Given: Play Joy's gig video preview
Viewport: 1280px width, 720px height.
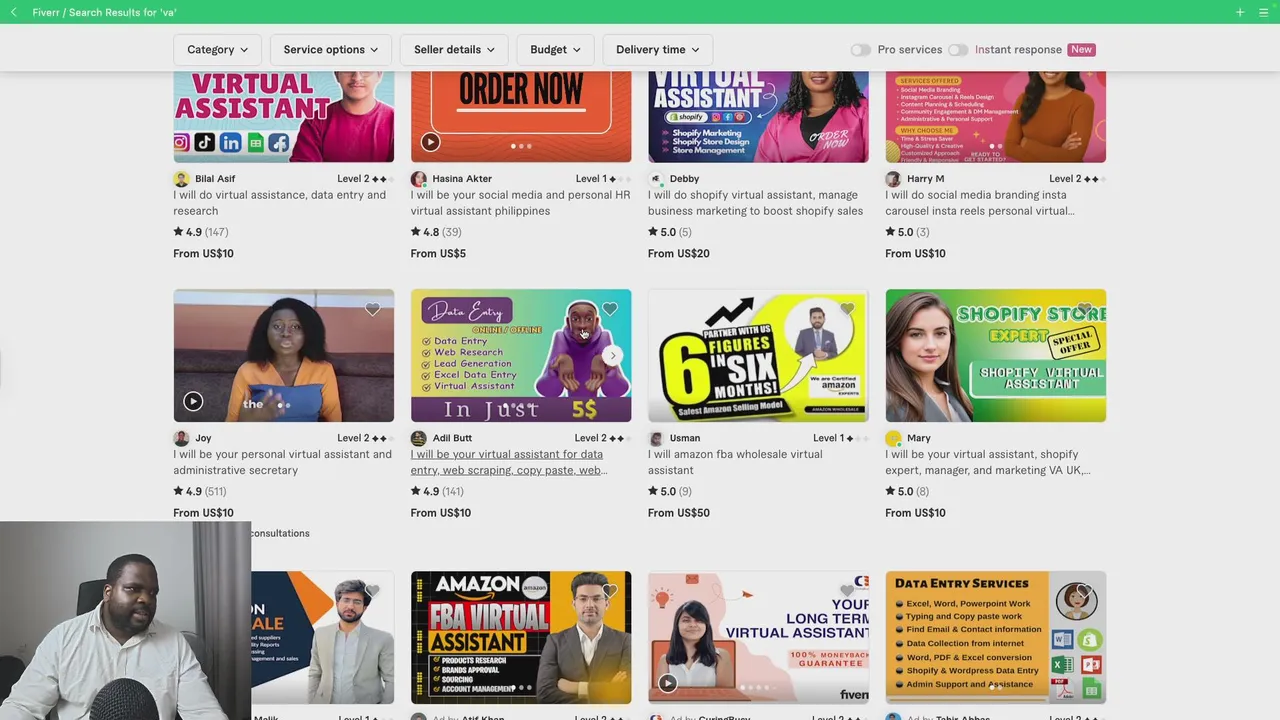Looking at the screenshot, I should pos(193,402).
